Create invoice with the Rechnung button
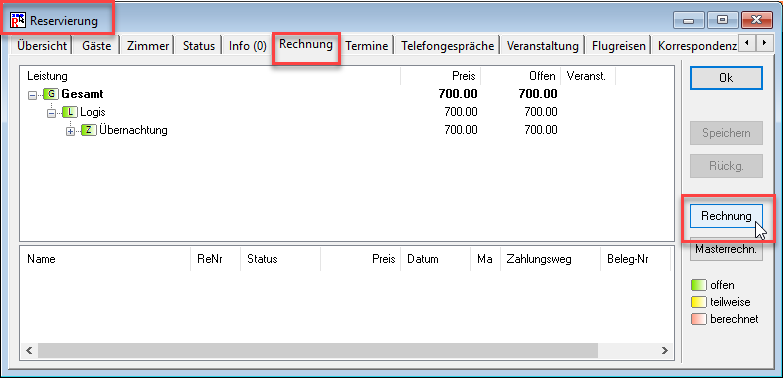783x378 pixels. 726,216
